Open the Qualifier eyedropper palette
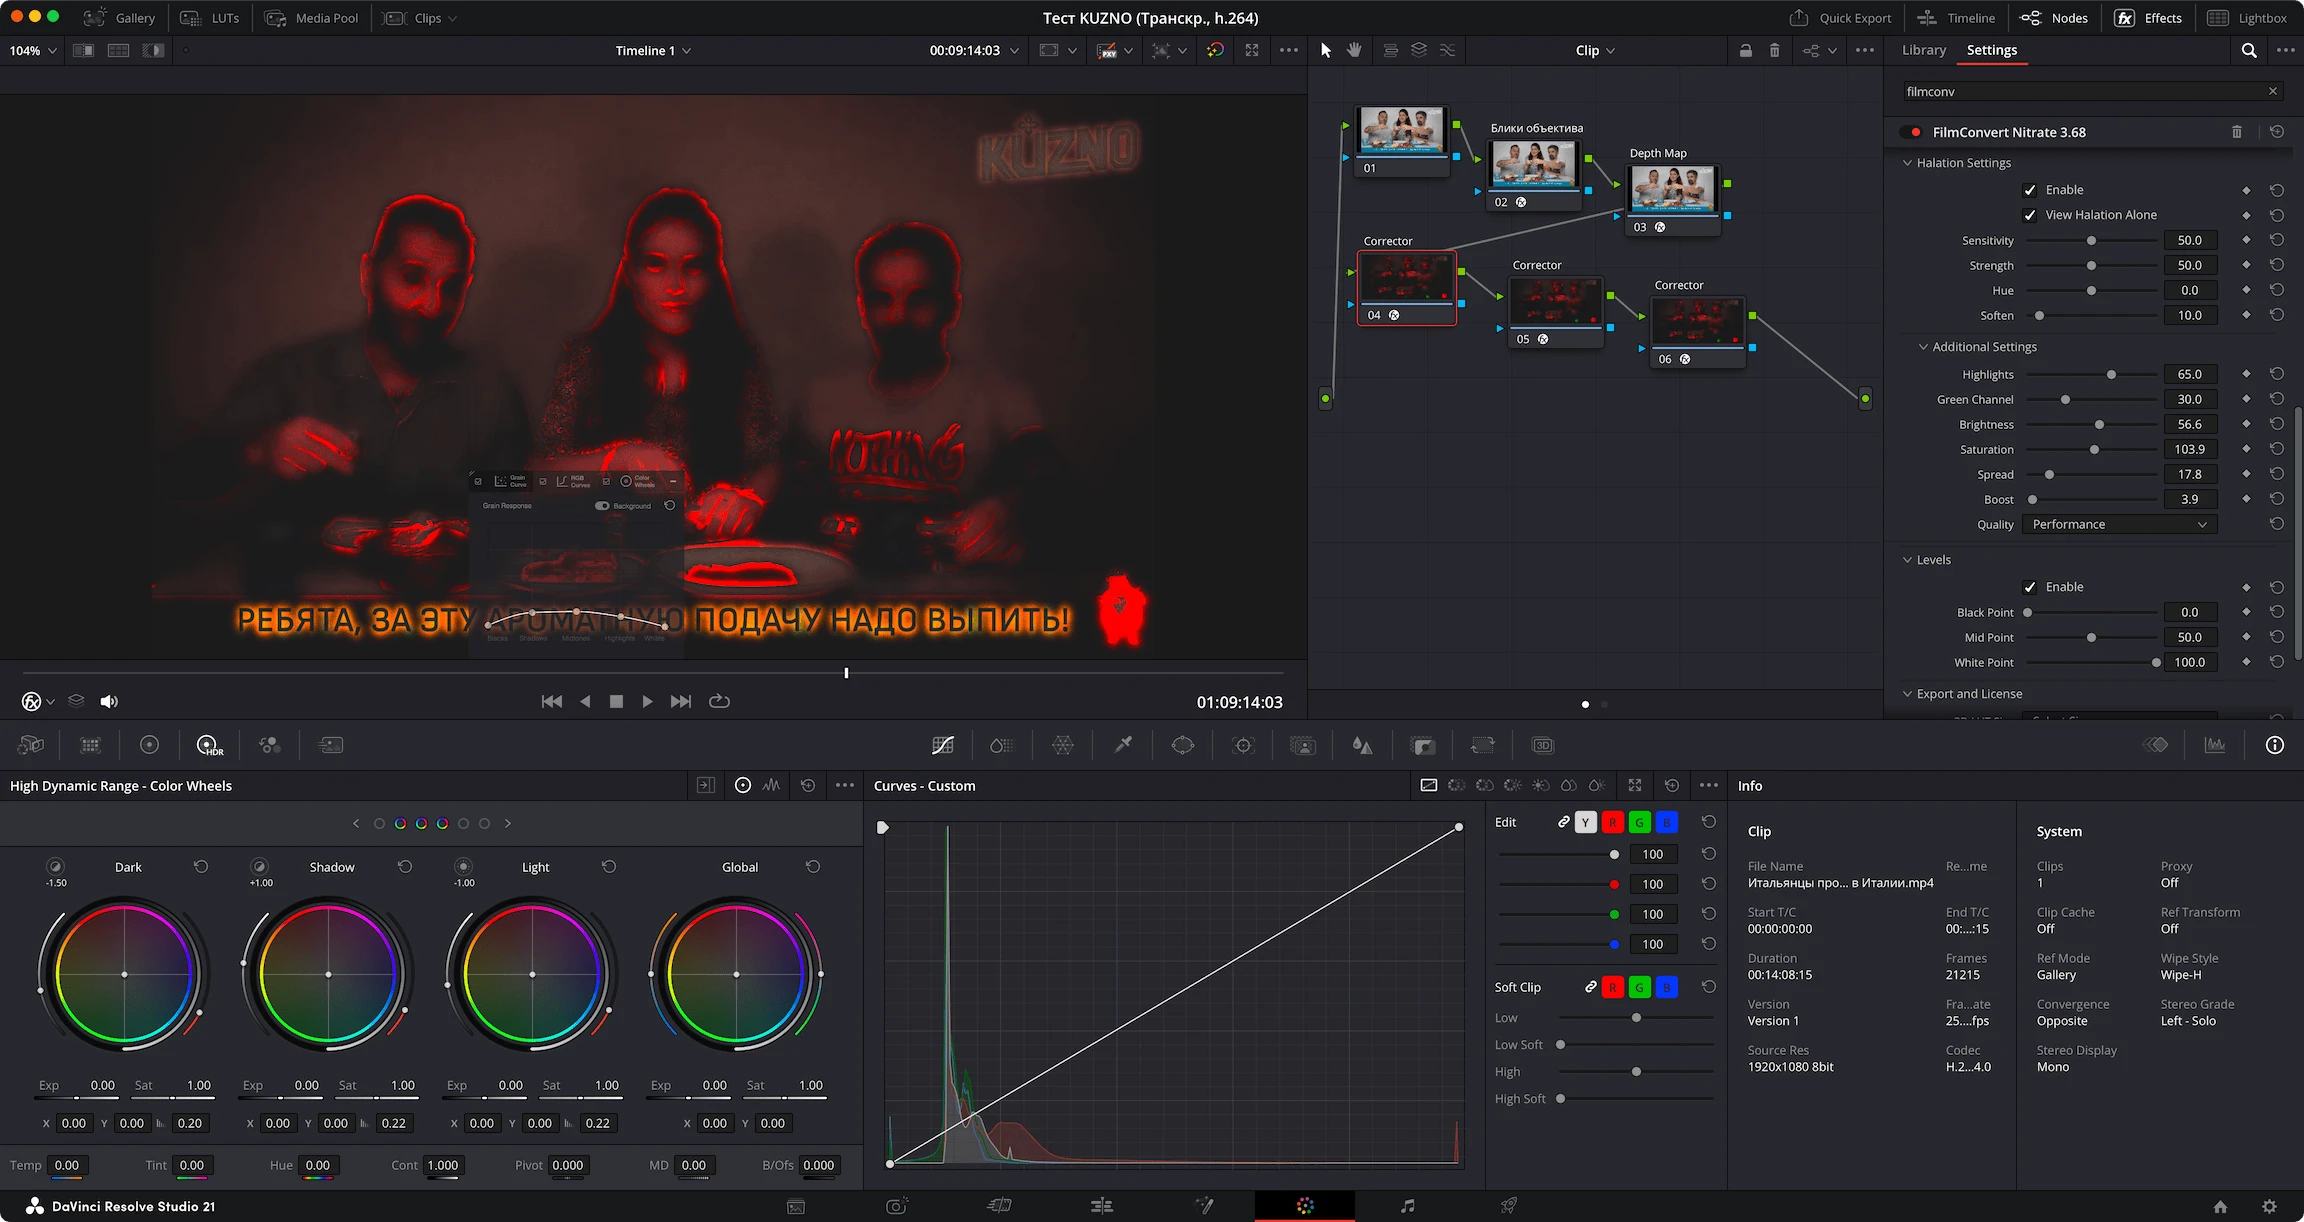This screenshot has height=1222, width=2304. click(1123, 745)
